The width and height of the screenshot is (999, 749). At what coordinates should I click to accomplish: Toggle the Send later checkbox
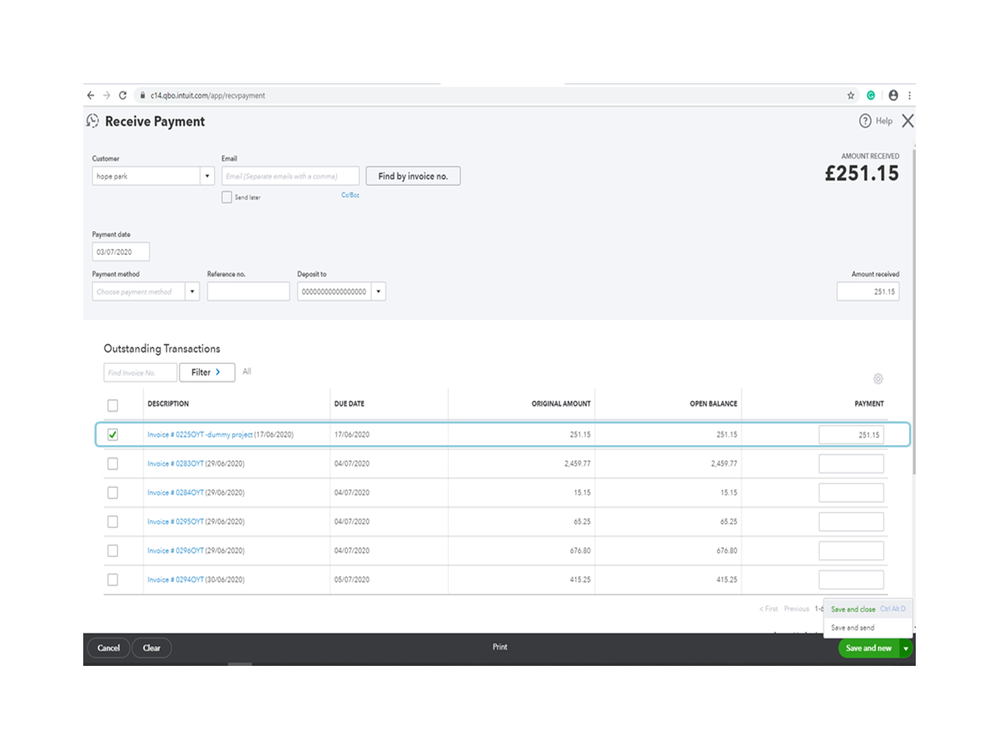[x=227, y=197]
